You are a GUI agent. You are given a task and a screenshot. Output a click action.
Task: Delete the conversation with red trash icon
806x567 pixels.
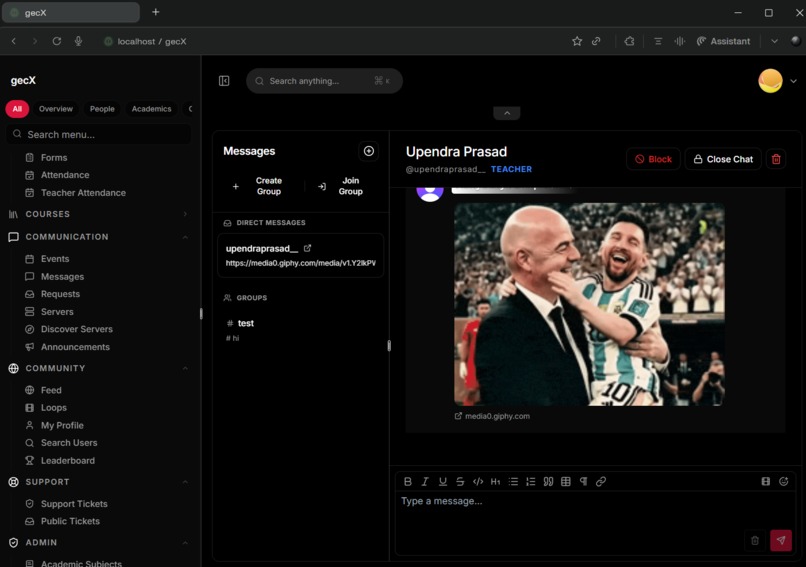(x=776, y=159)
